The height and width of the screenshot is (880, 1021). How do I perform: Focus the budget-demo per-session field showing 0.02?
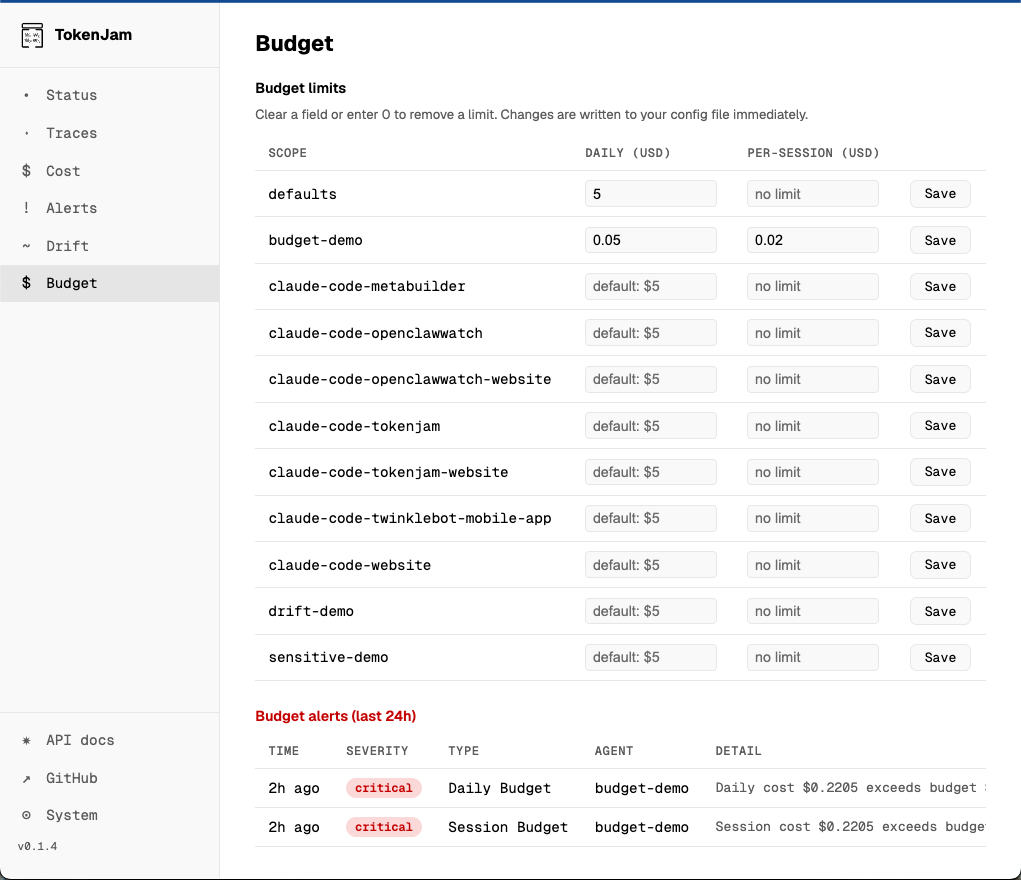[813, 240]
